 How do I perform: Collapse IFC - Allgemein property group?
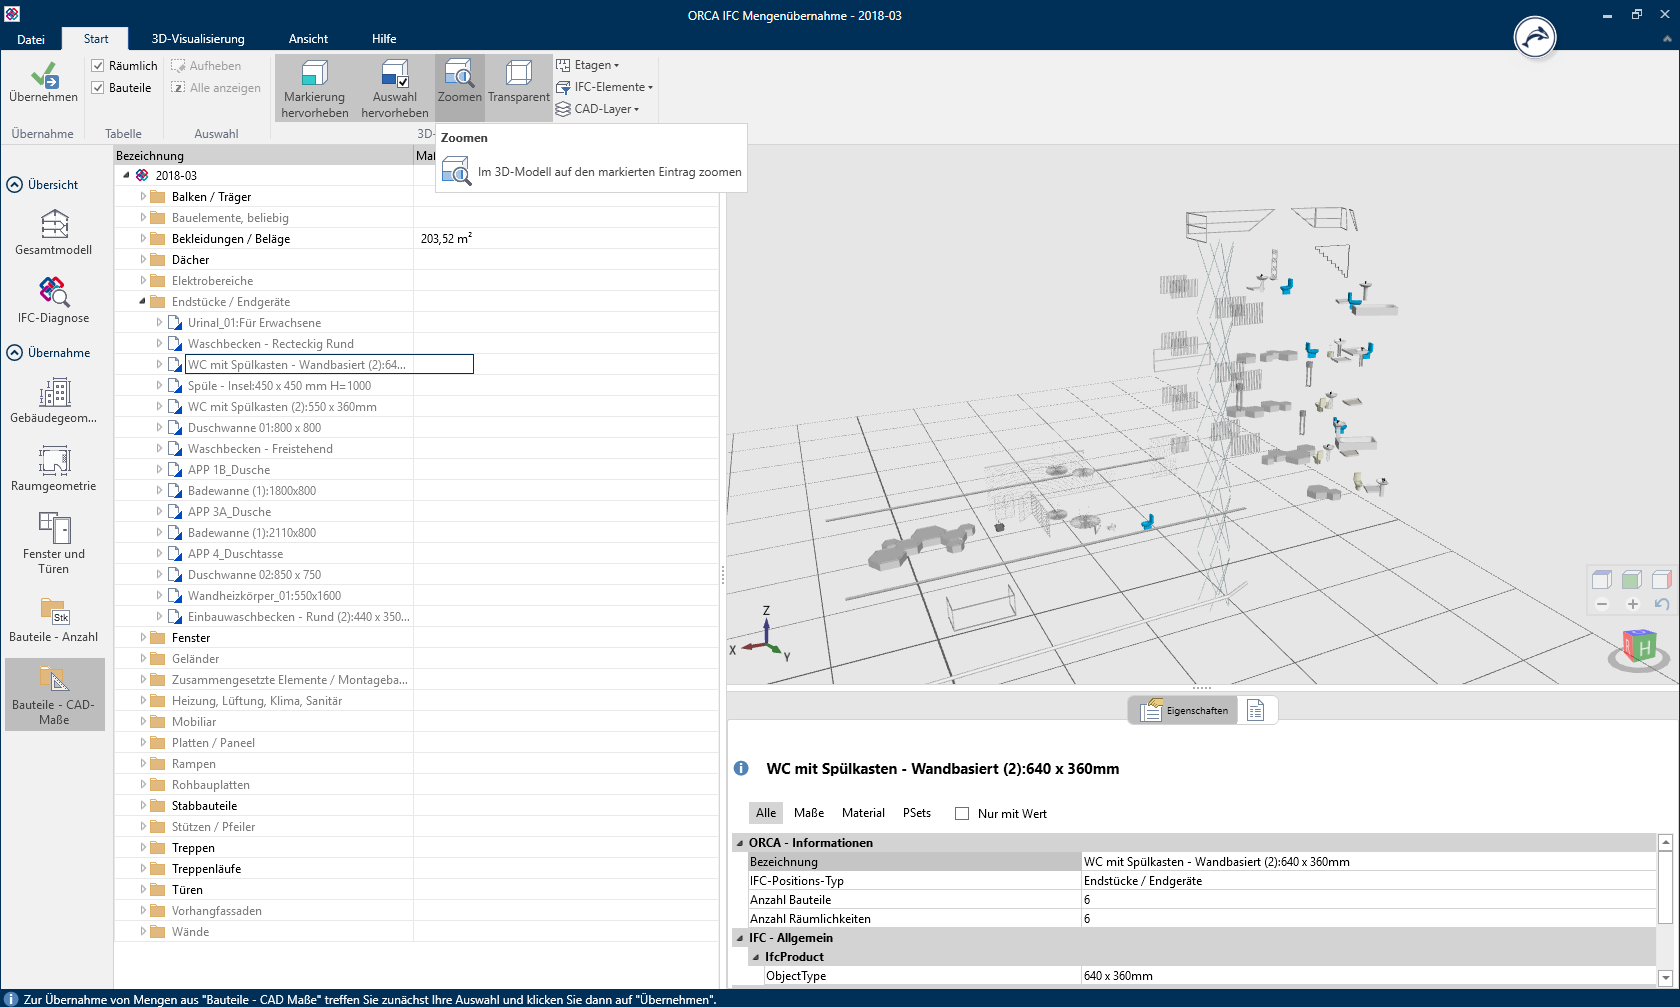pos(740,938)
